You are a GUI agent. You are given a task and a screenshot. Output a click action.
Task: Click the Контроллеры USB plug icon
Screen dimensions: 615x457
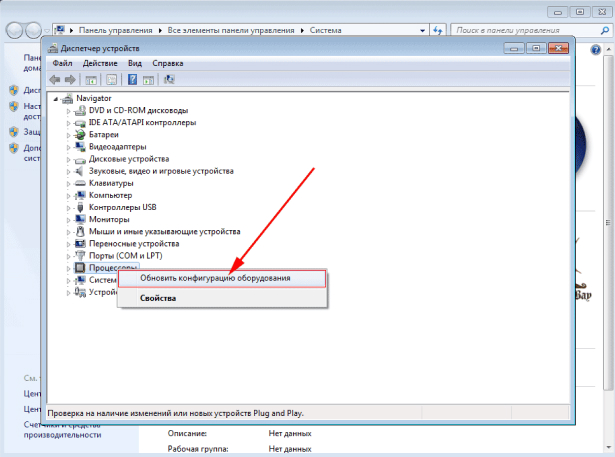pos(80,208)
